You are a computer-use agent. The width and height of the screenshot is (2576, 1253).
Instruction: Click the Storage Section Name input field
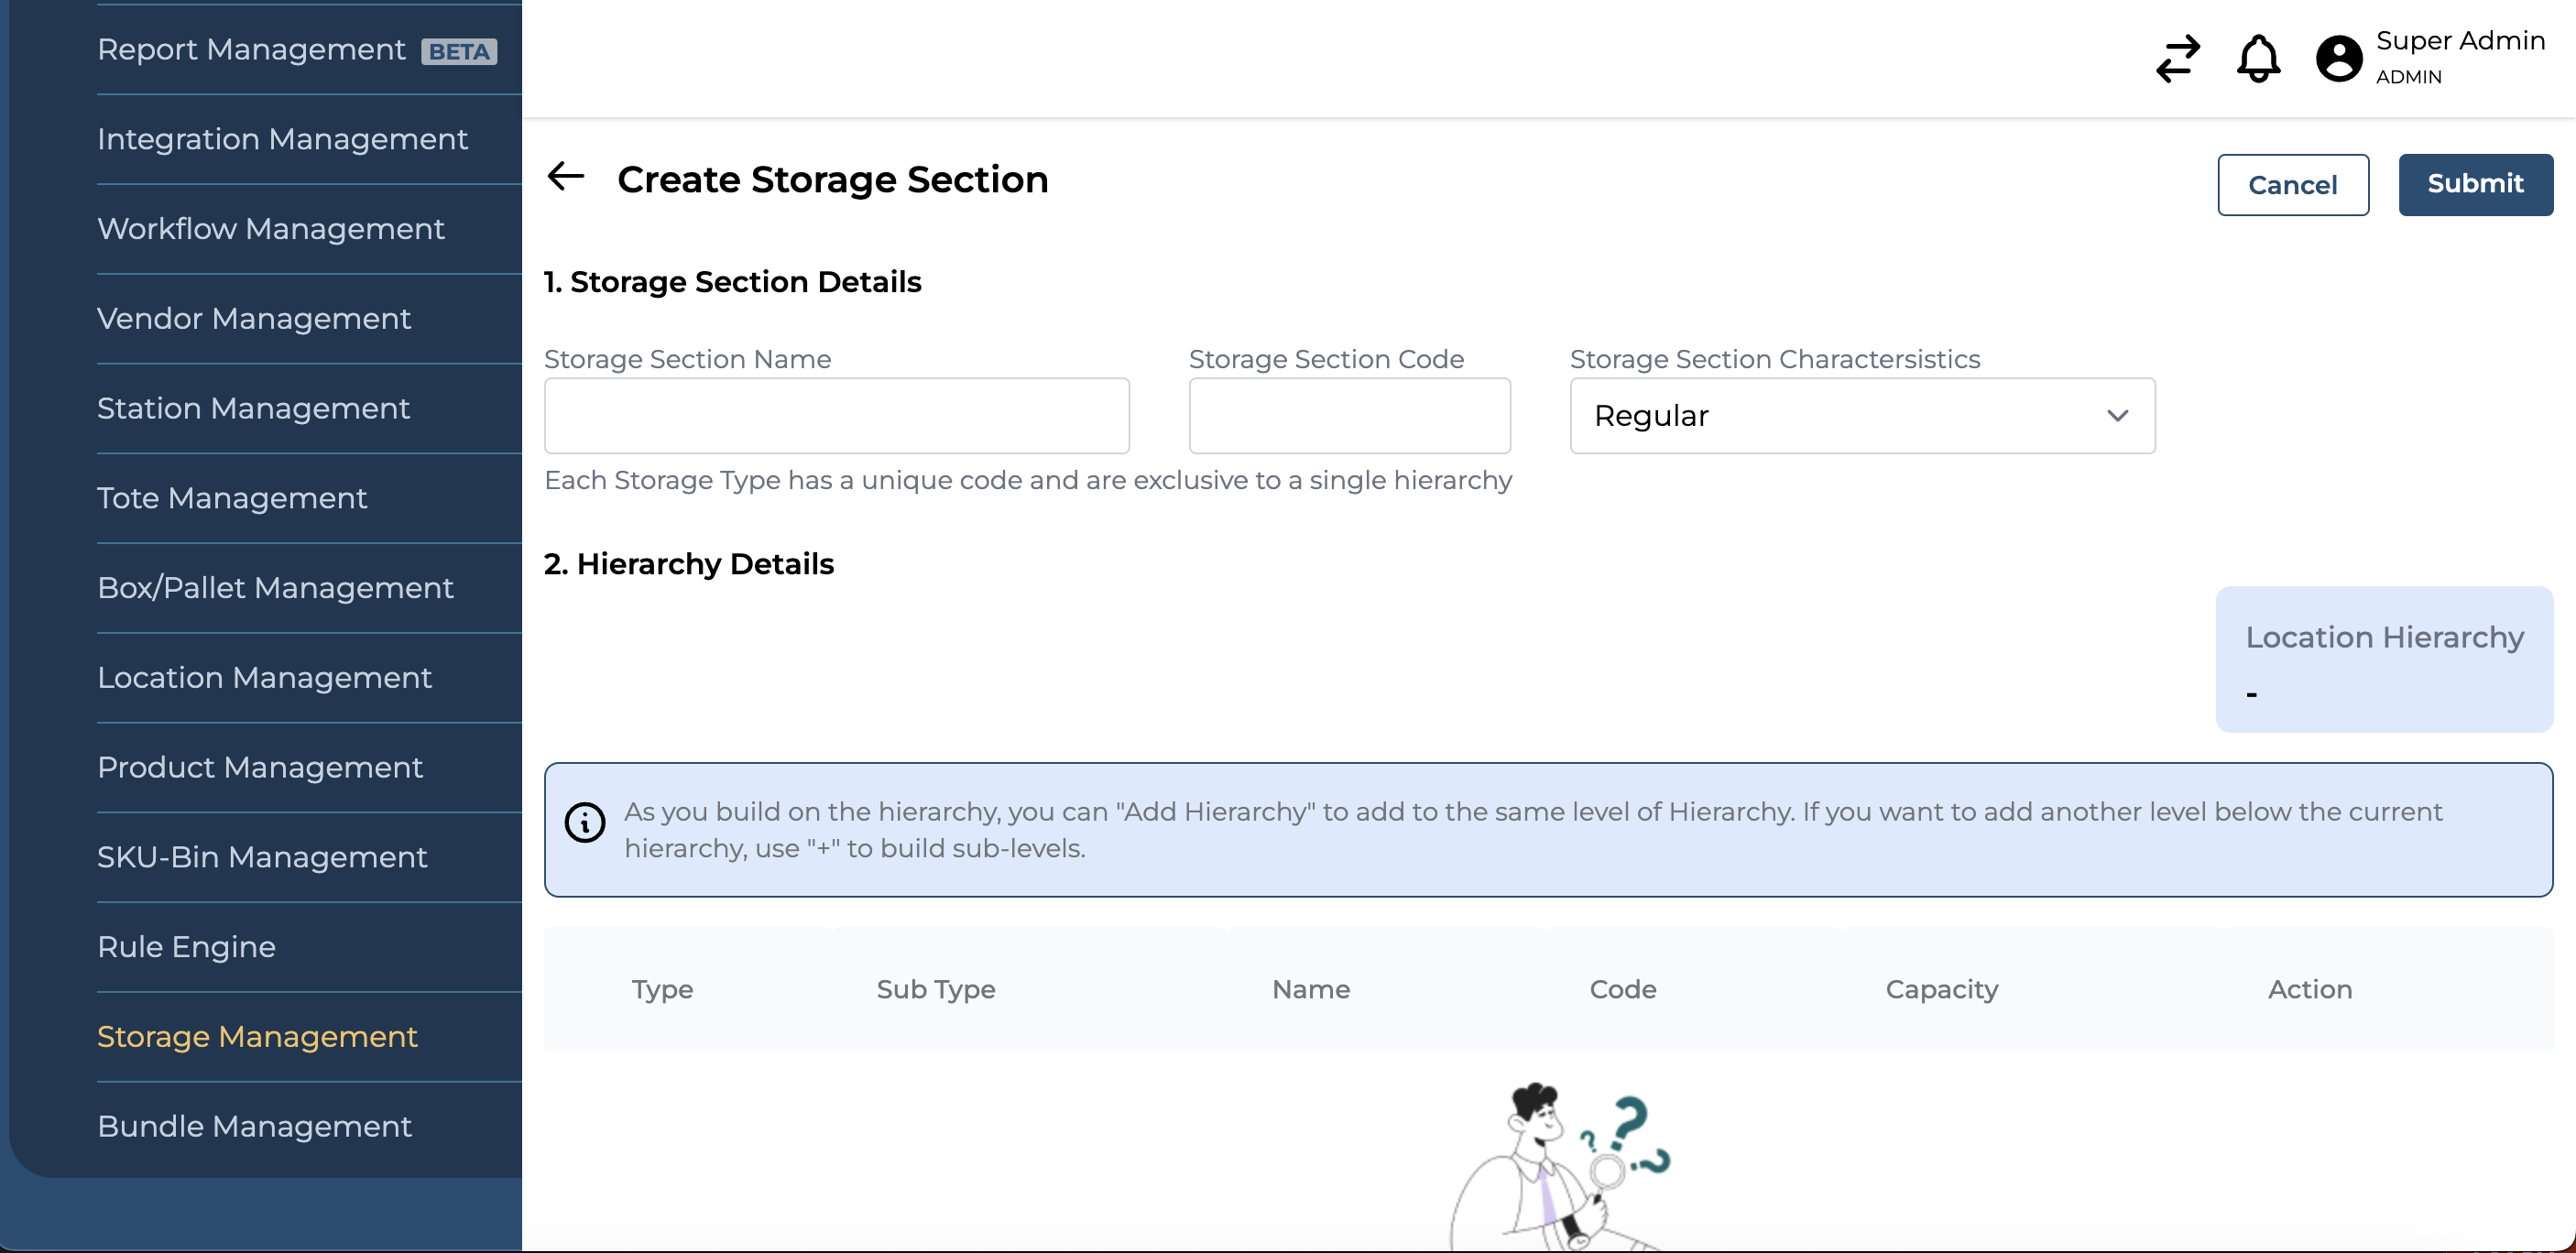pos(838,416)
